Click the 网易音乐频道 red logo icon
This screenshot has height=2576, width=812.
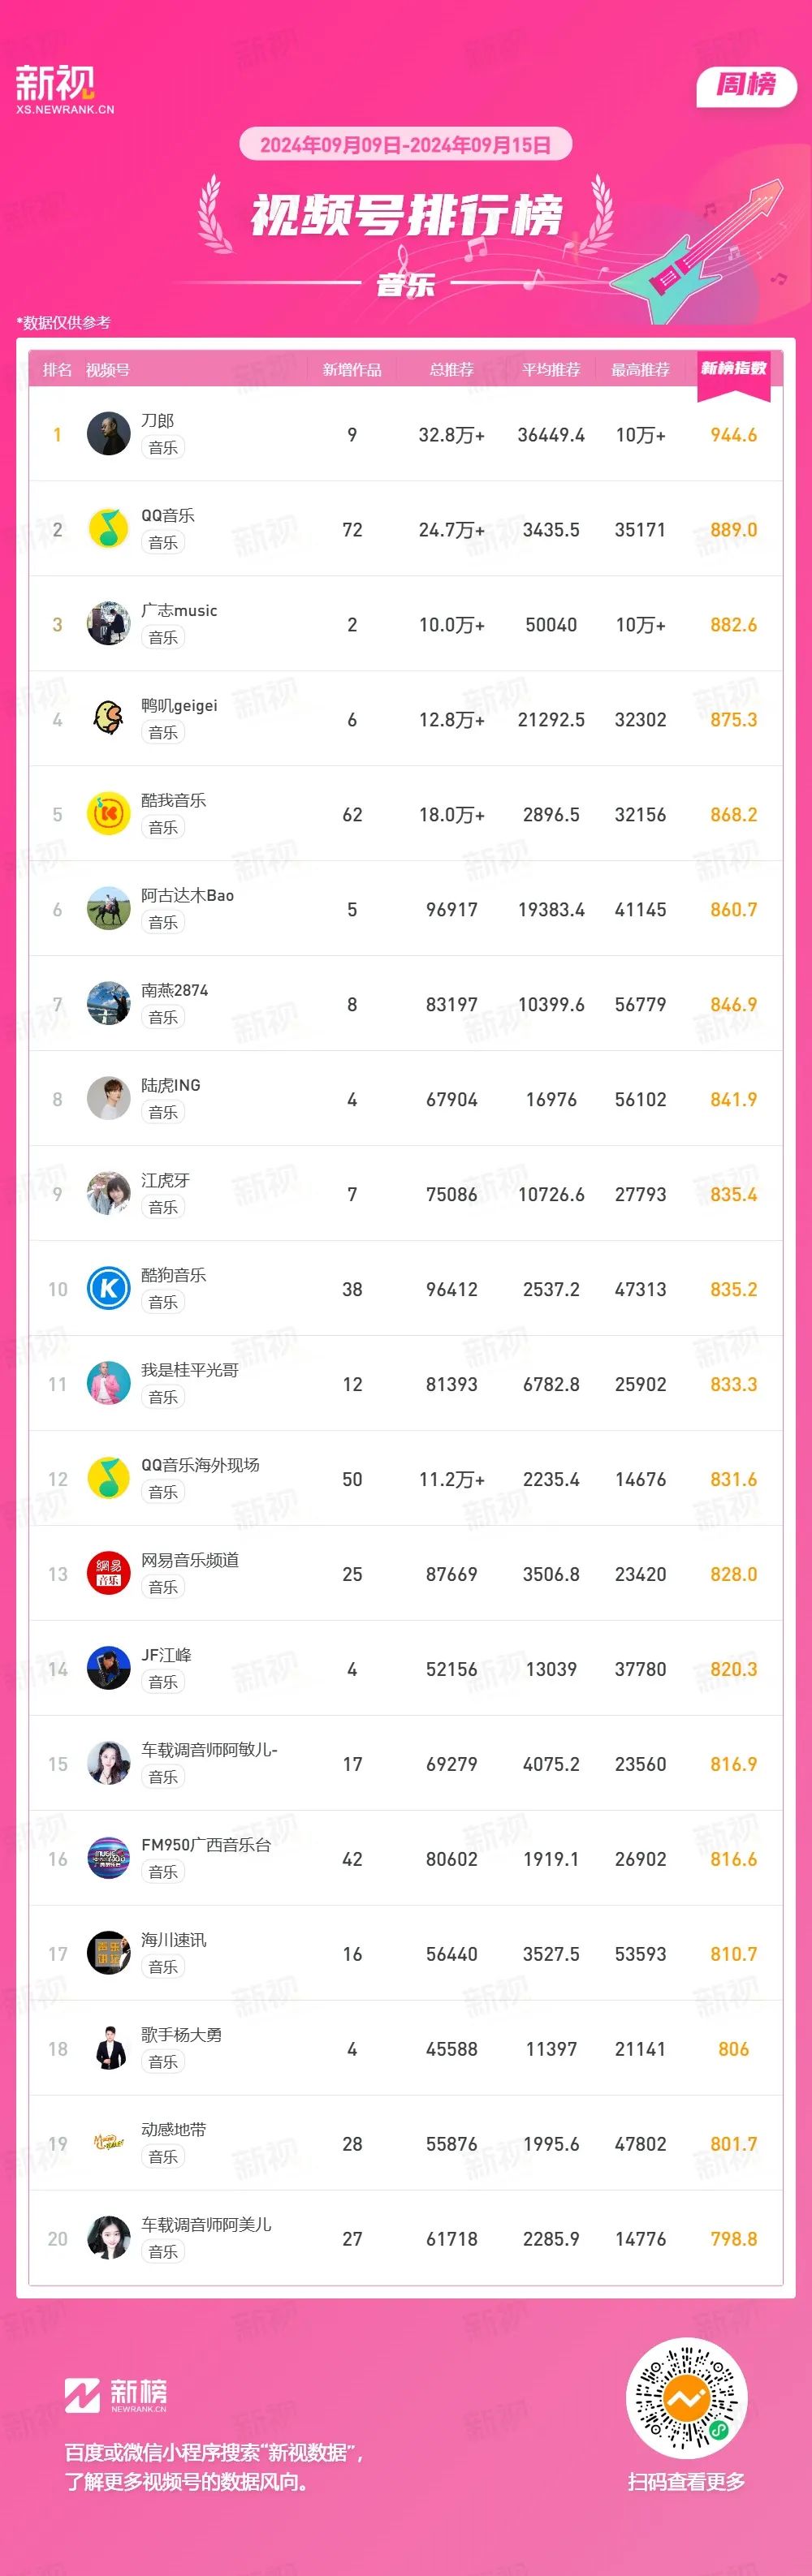(x=108, y=1574)
